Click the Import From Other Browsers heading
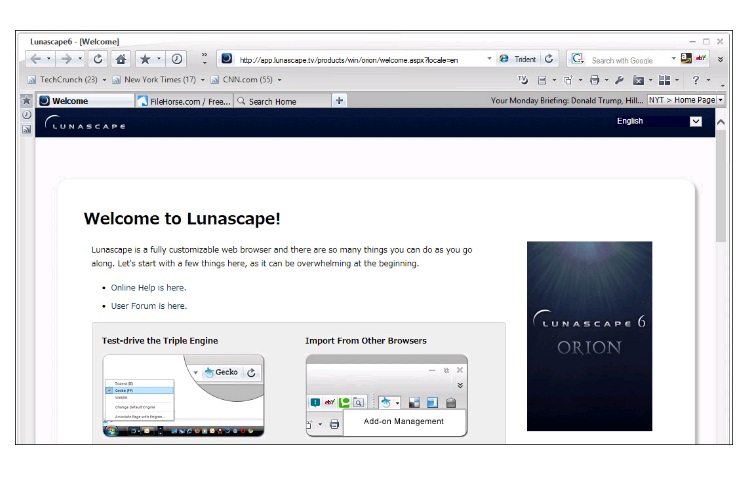This screenshot has height=480, width=750. tap(366, 341)
